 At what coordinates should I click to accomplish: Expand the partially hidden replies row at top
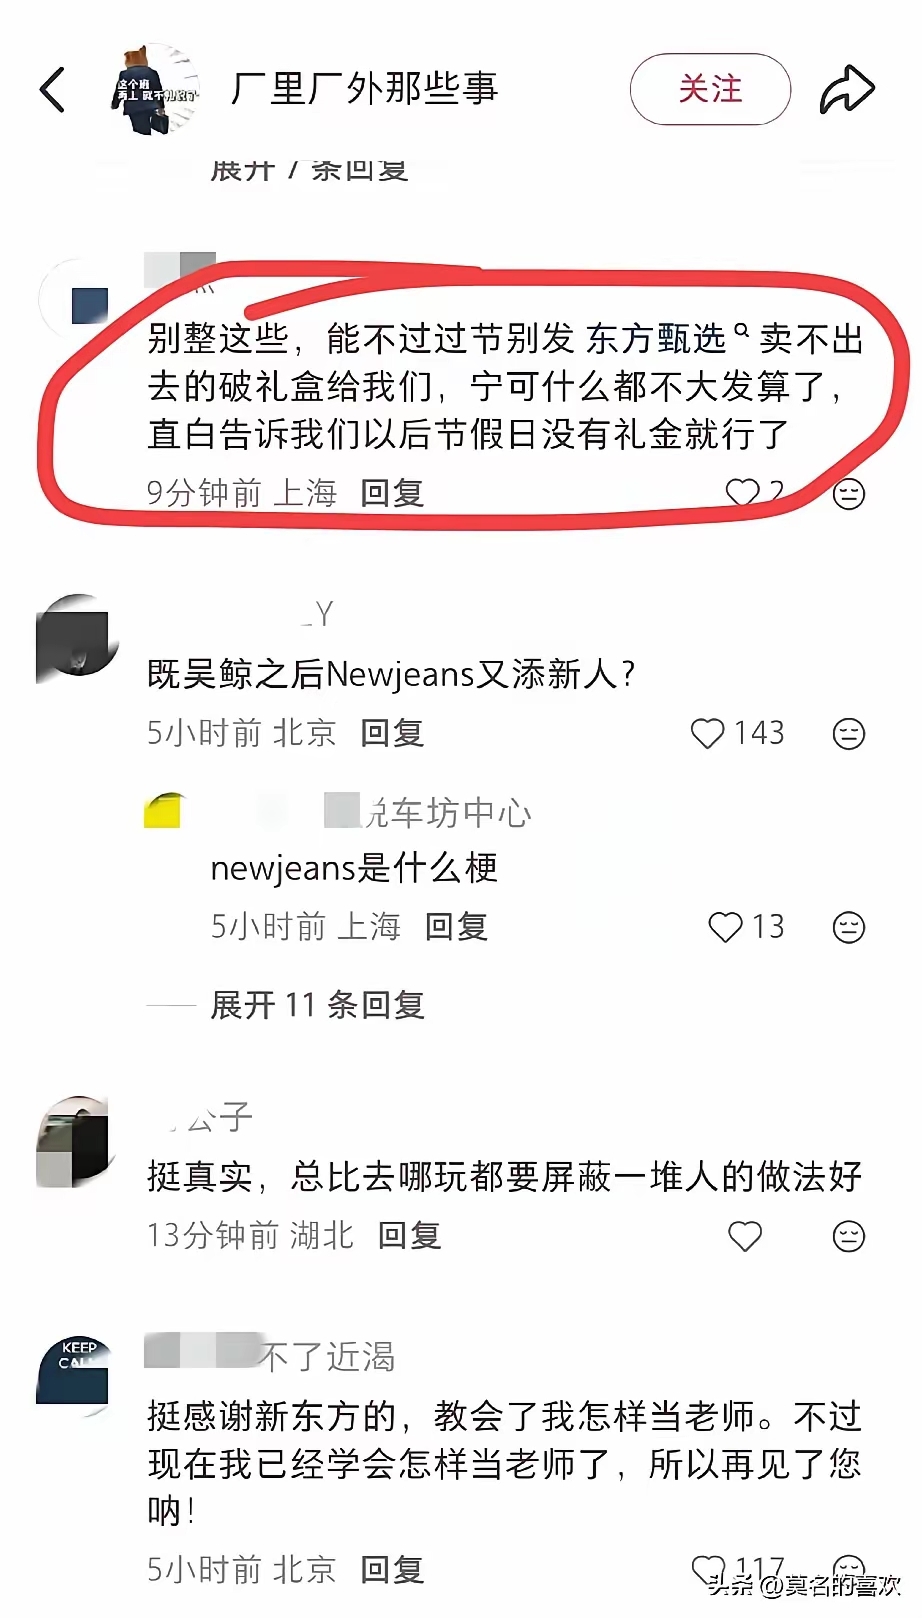point(309,170)
